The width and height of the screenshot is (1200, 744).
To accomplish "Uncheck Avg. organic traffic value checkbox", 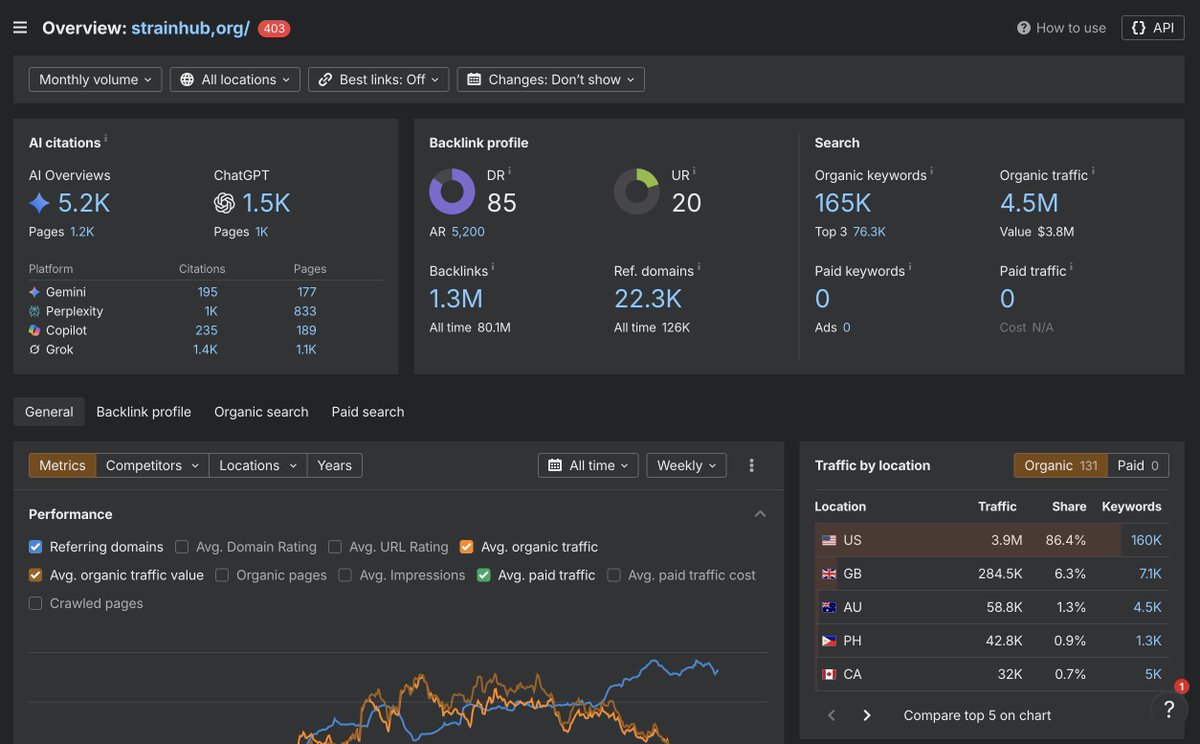I will [36, 575].
